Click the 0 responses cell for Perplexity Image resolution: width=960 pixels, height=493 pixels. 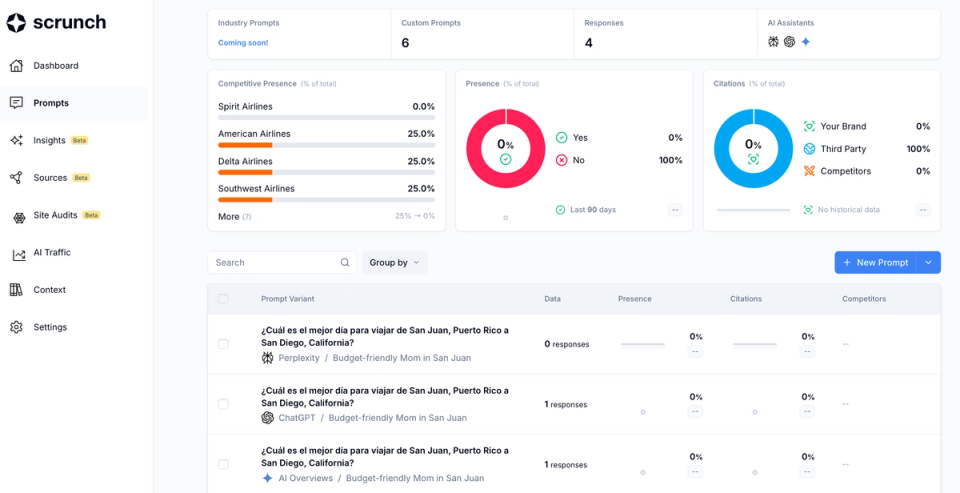[x=567, y=344]
